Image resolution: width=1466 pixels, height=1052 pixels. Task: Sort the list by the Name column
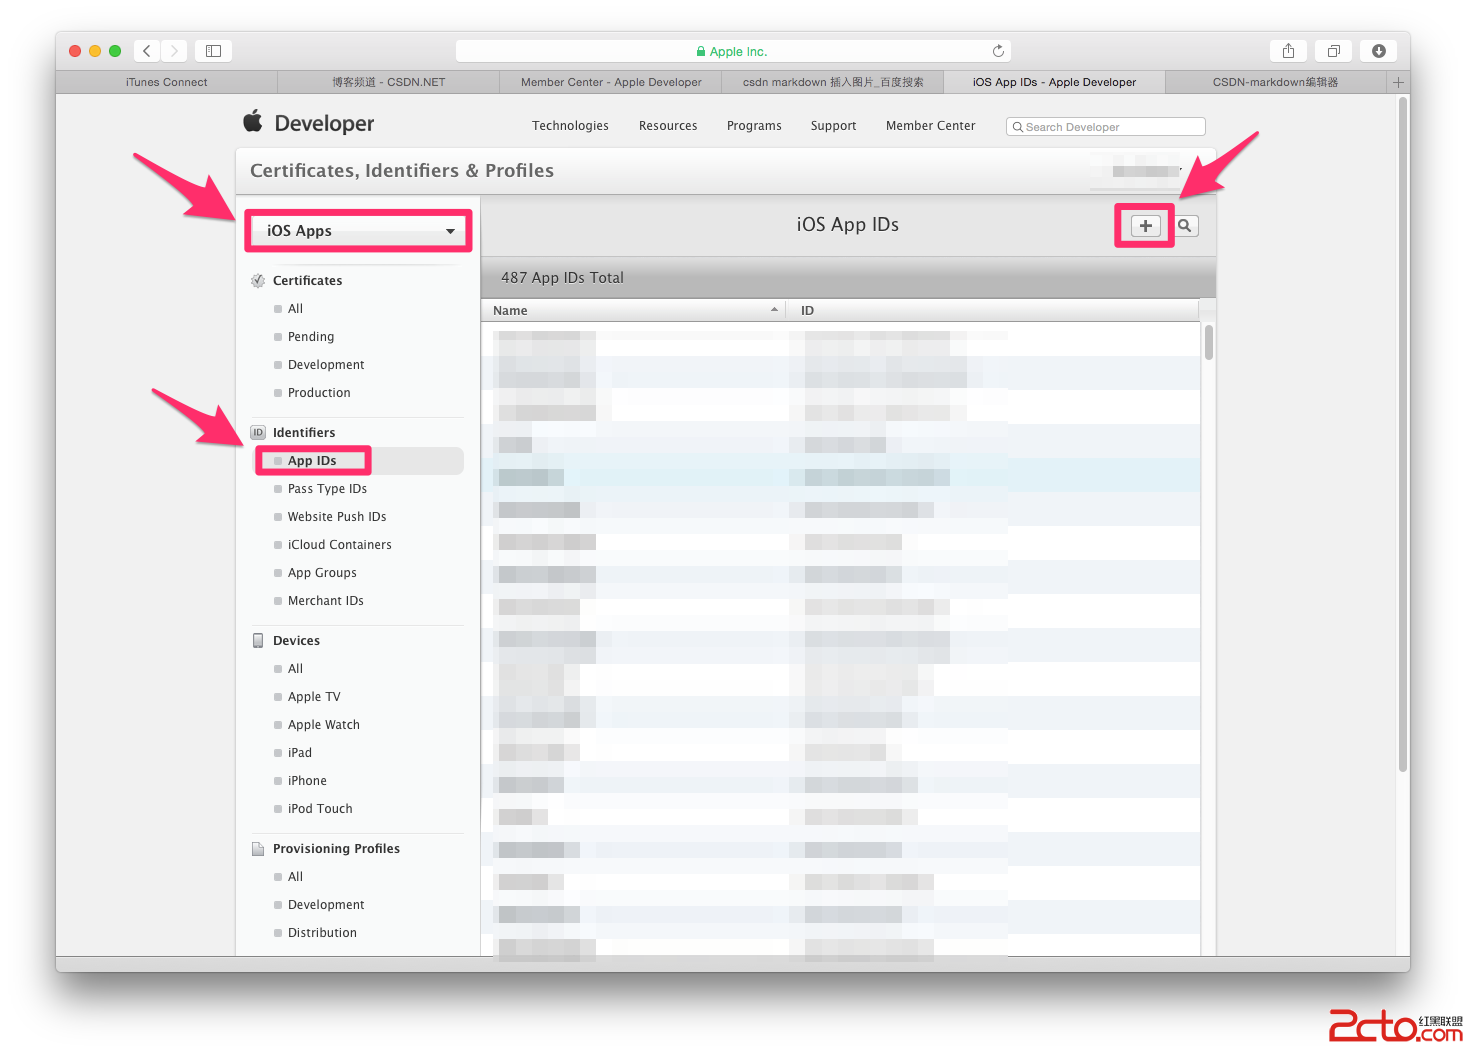tap(634, 310)
